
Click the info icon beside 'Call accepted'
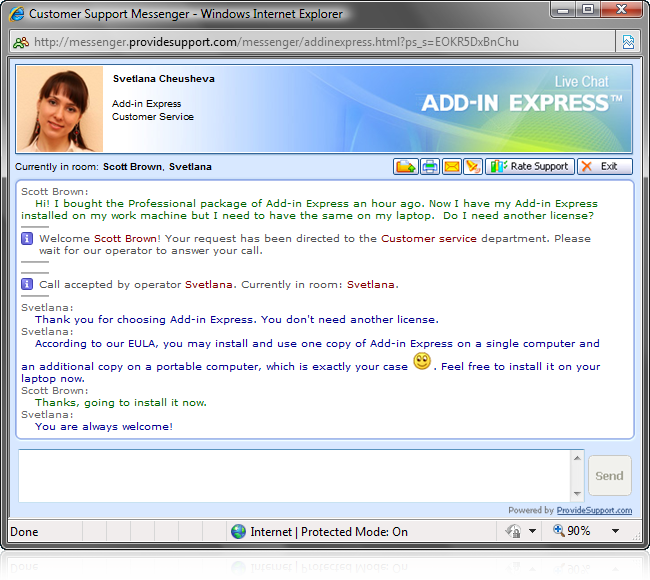27,284
